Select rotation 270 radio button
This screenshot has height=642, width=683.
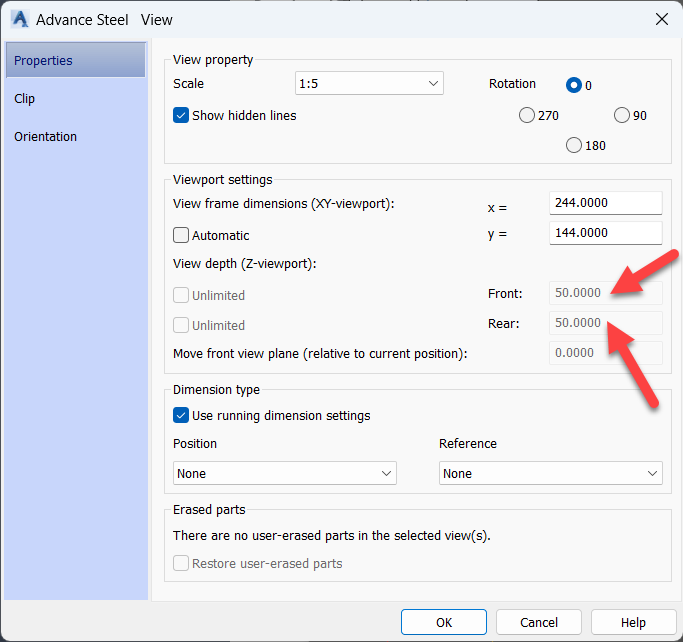[527, 115]
